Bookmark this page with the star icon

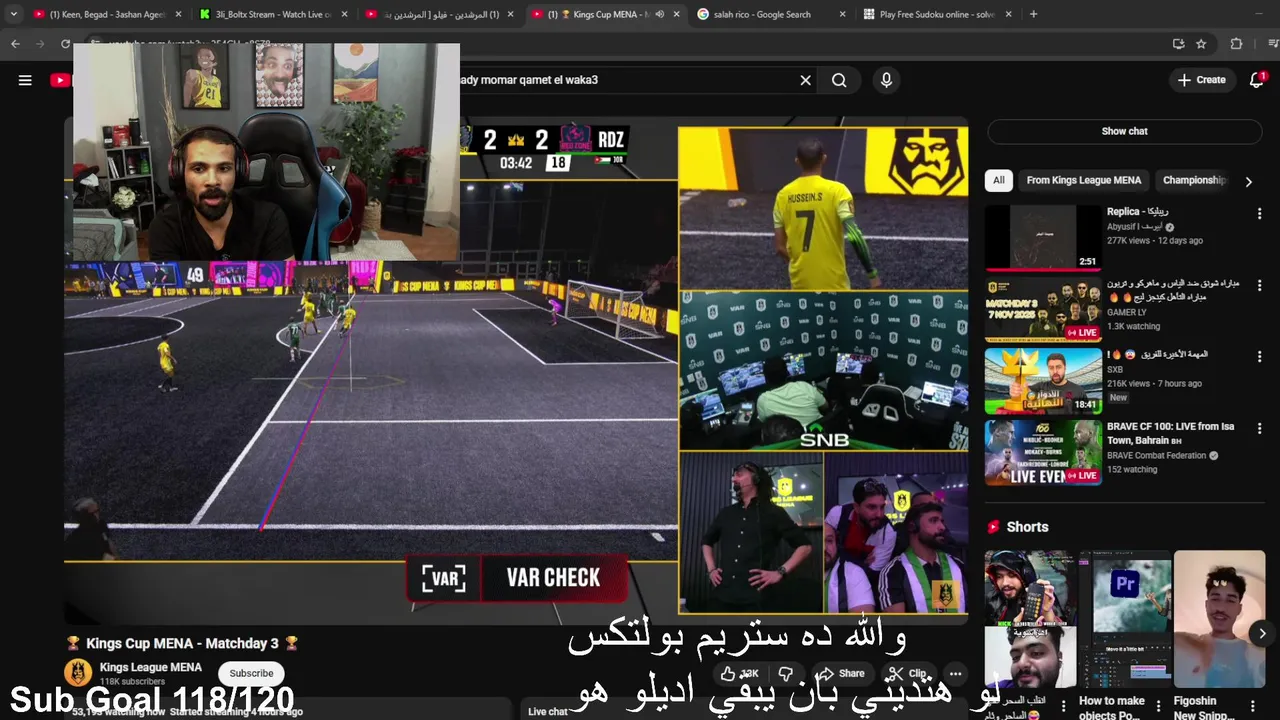tap(1201, 44)
